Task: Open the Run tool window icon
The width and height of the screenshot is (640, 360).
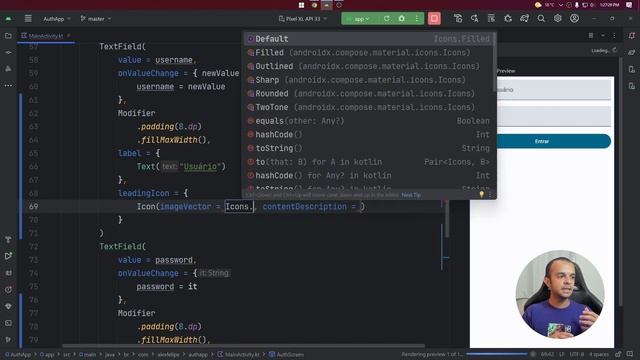Action: (x=8, y=256)
